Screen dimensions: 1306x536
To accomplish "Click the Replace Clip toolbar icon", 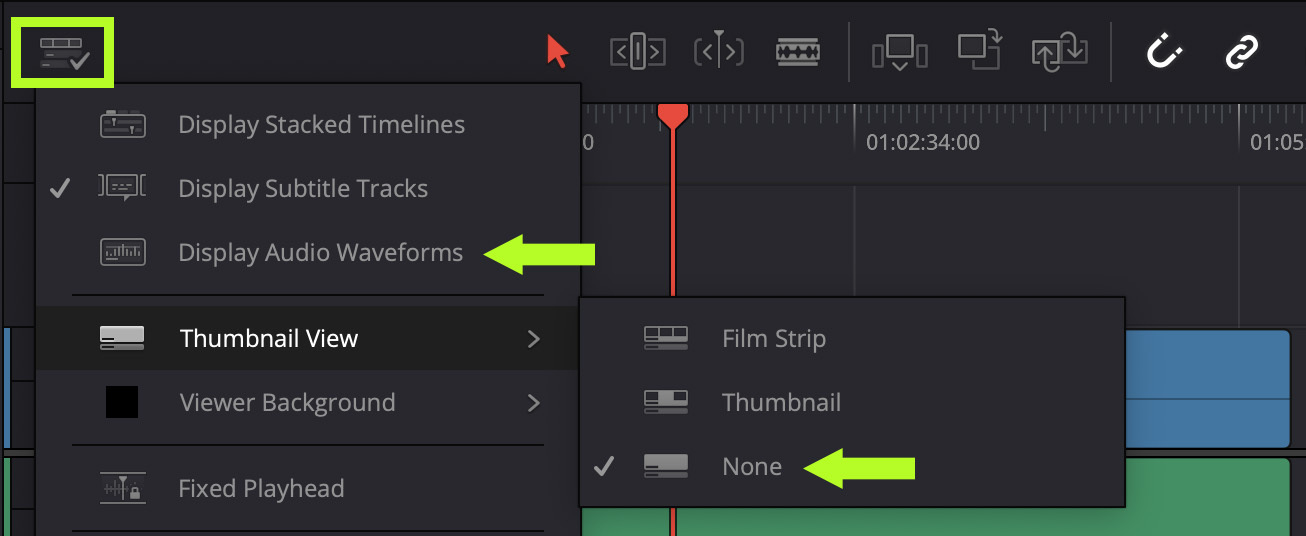I will (x=1060, y=51).
